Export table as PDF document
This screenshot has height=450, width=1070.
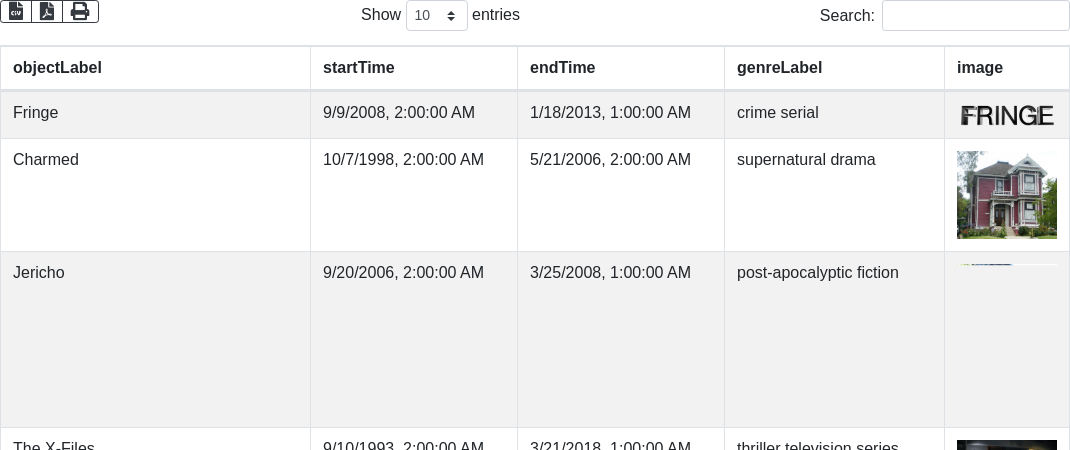tap(47, 11)
